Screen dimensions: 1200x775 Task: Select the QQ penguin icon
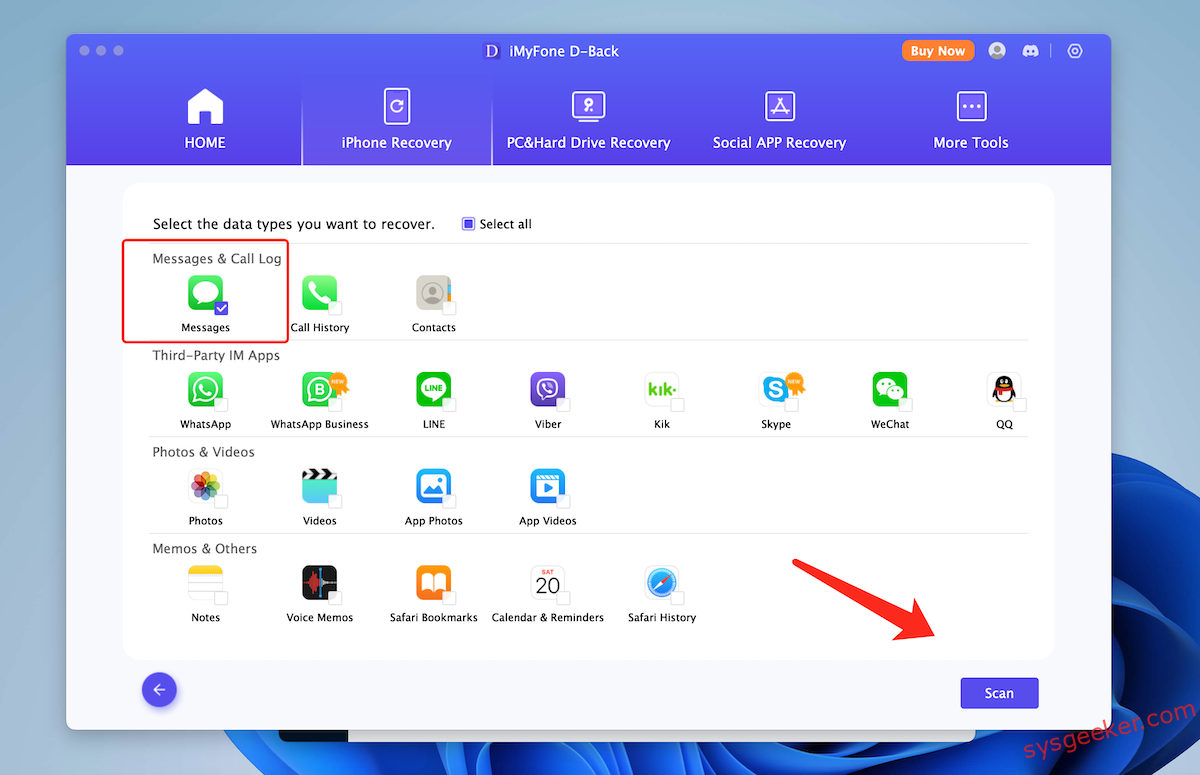click(1004, 390)
